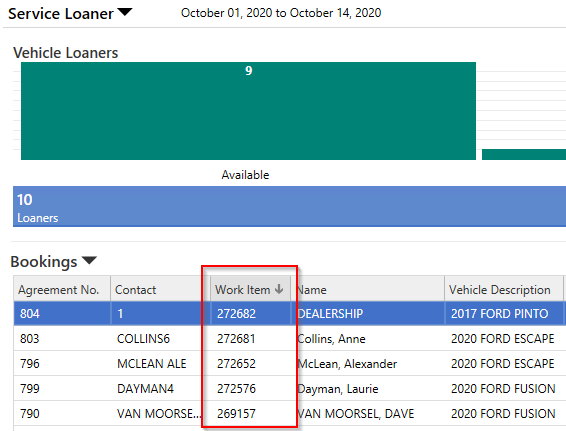Viewport: 566px width, 431px height.
Task: Click work item 272652
Action: tap(236, 363)
